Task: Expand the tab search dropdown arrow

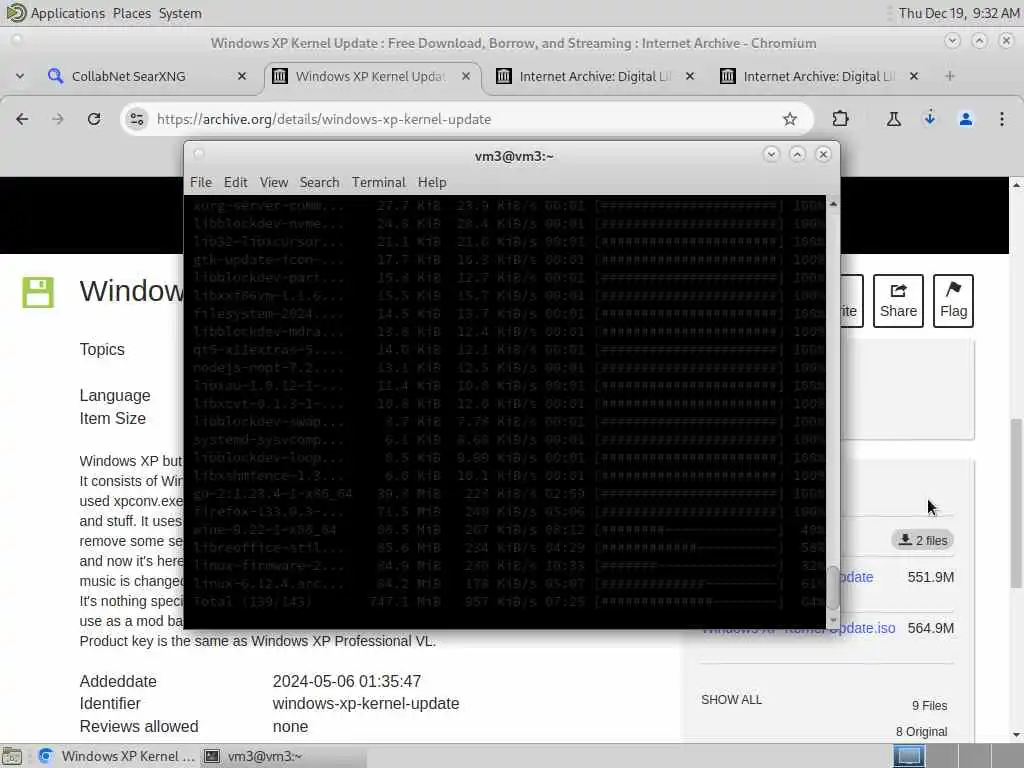Action: (20, 76)
